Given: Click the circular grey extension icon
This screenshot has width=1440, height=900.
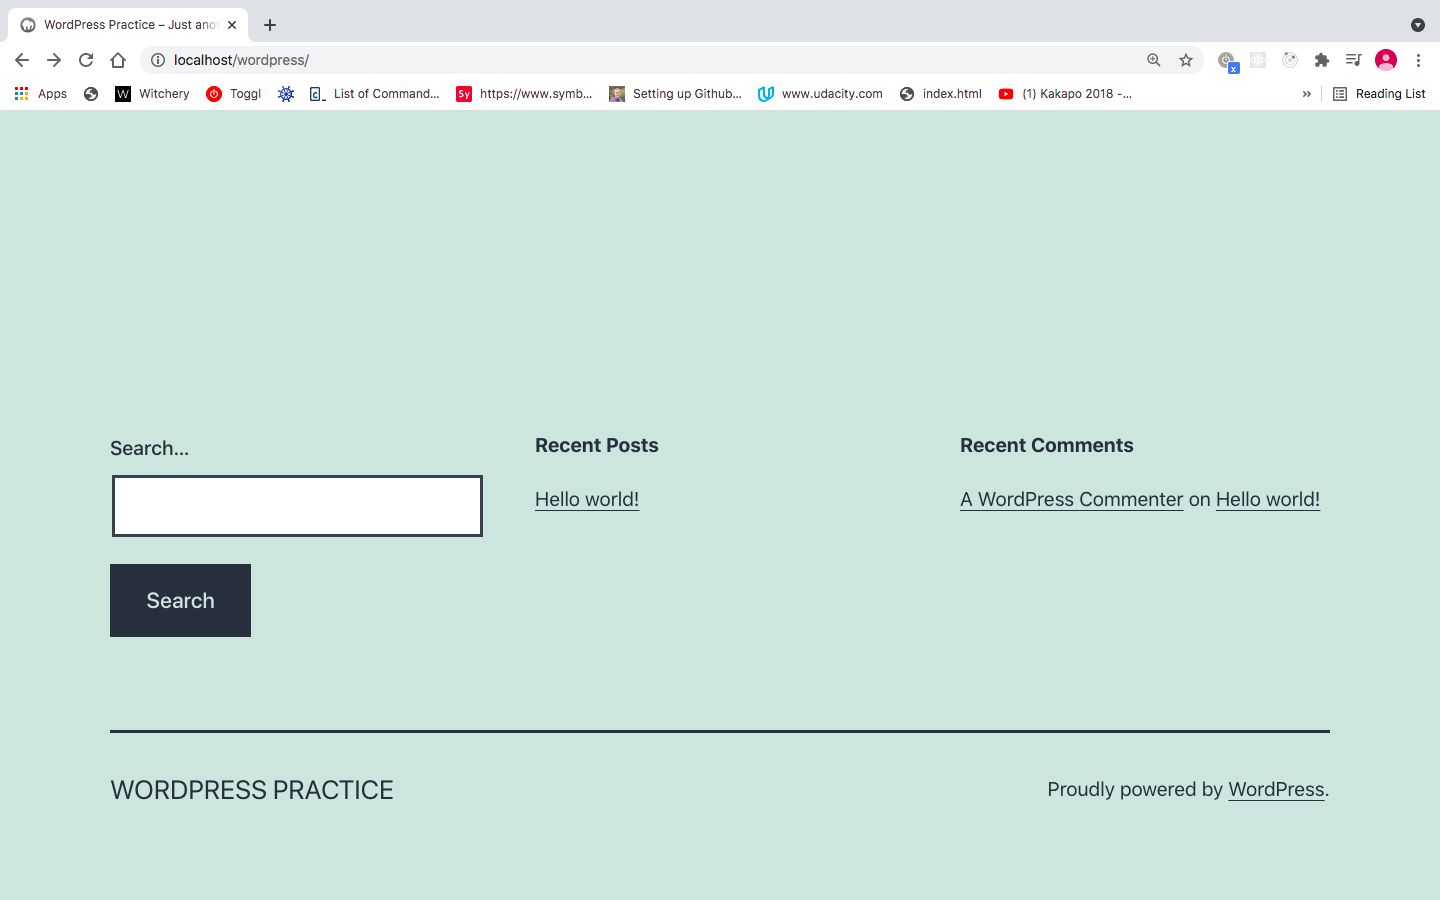Looking at the screenshot, I should pos(1290,60).
